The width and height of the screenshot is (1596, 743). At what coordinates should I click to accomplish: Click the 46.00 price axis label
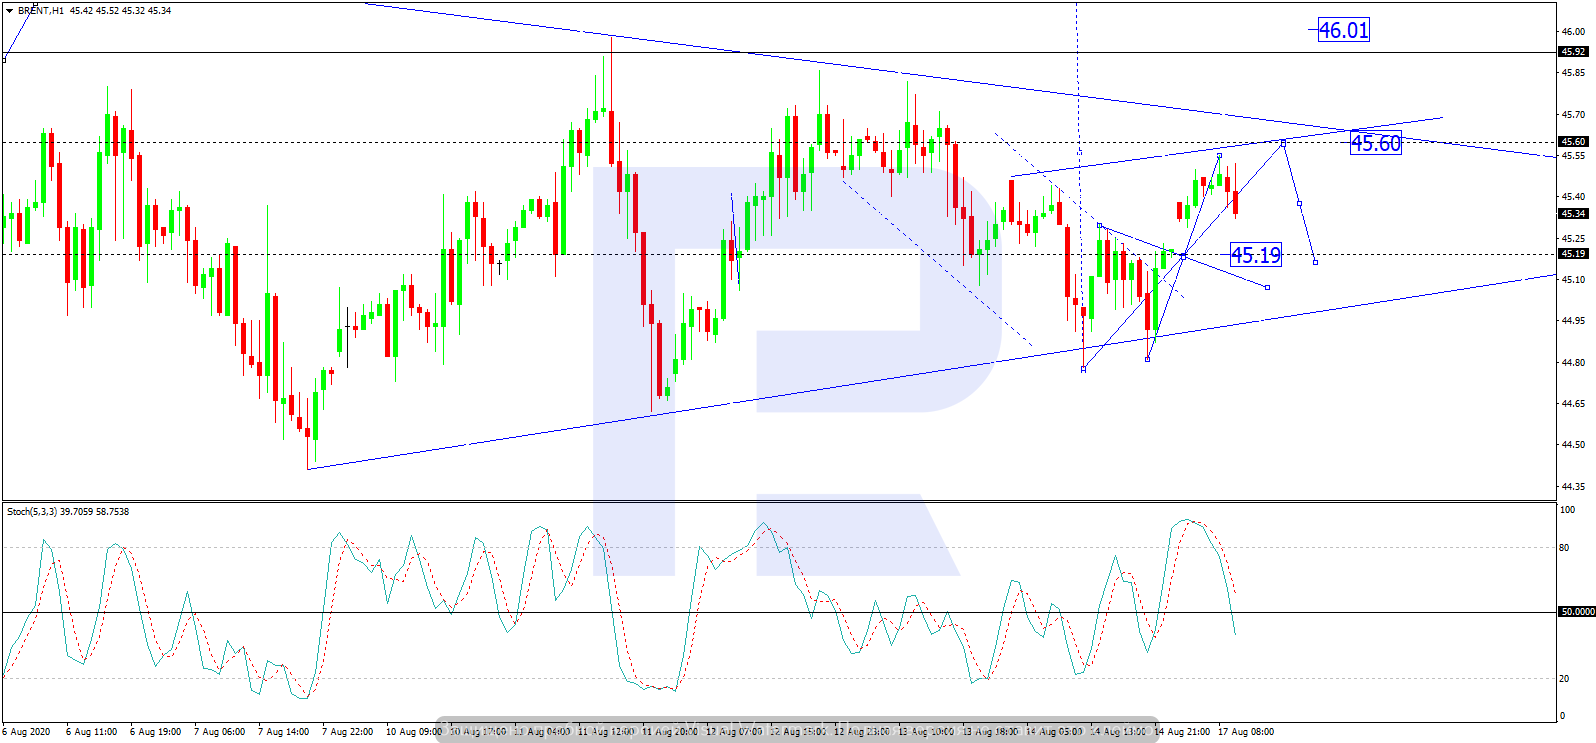click(x=1573, y=31)
